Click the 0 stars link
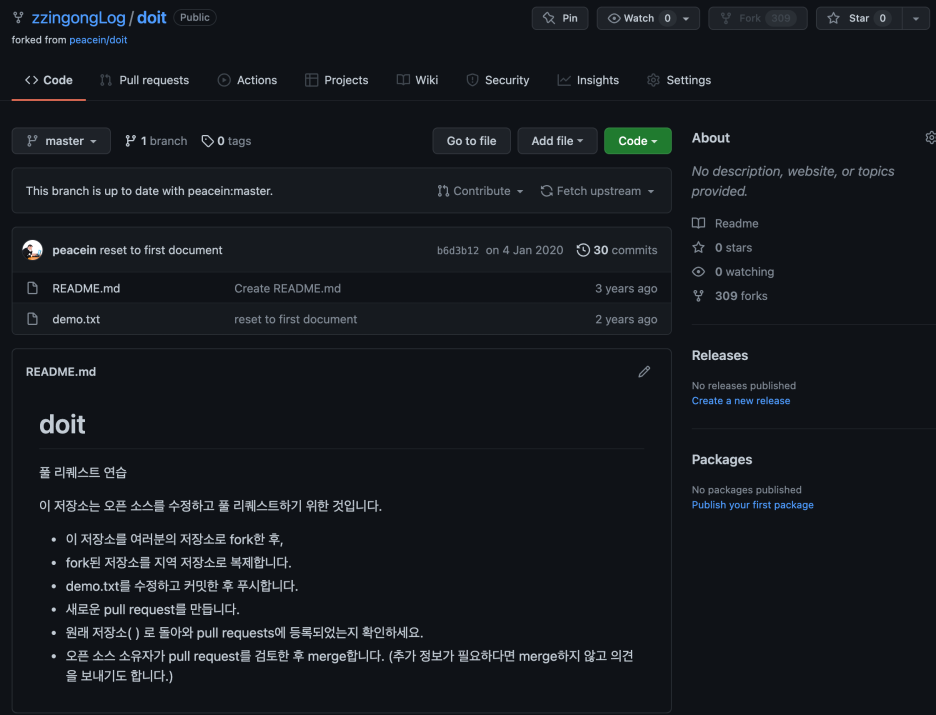This screenshot has width=936, height=715. click(x=733, y=248)
